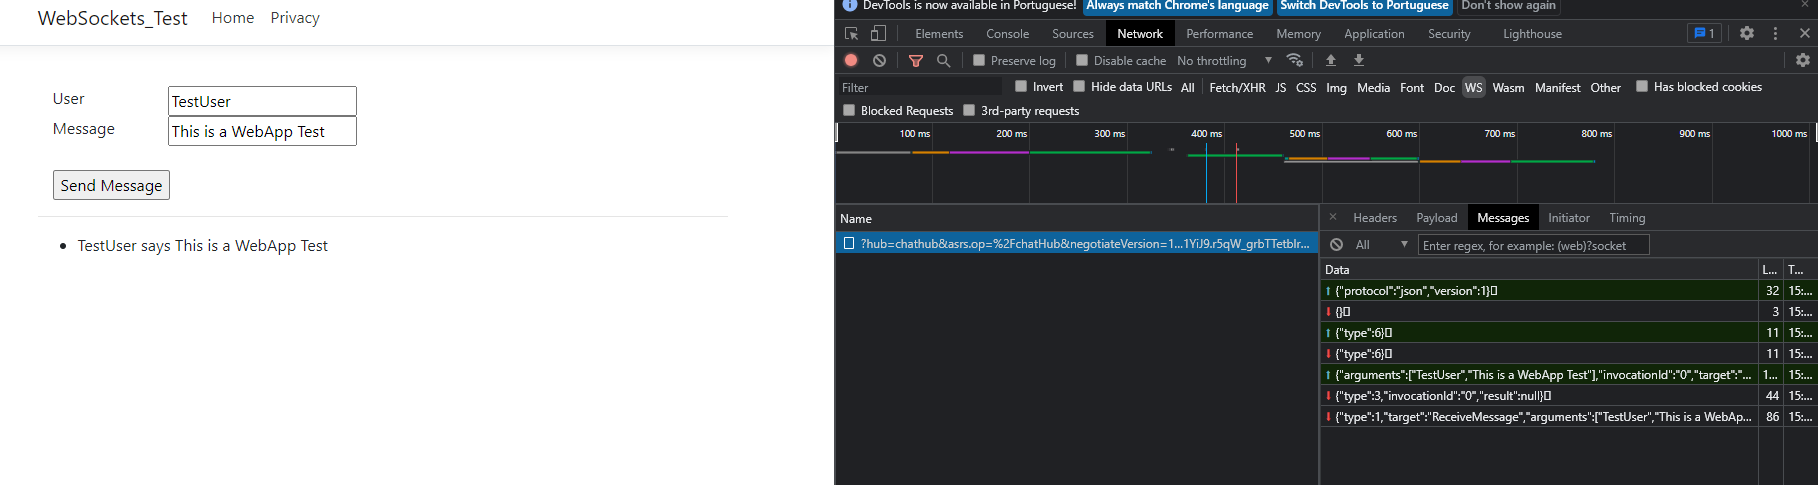The width and height of the screenshot is (1818, 485).
Task: Enable Preserve log checkbox
Action: tap(979, 60)
